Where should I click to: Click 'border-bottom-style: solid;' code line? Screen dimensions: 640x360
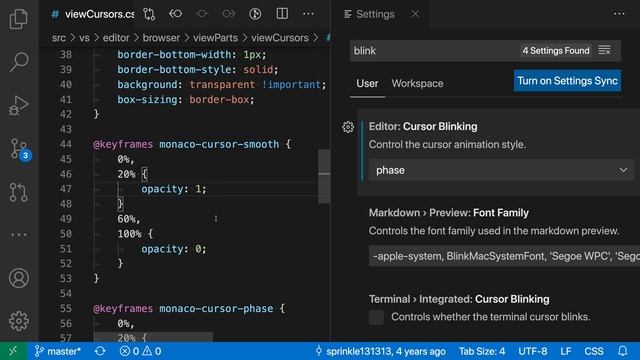198,70
